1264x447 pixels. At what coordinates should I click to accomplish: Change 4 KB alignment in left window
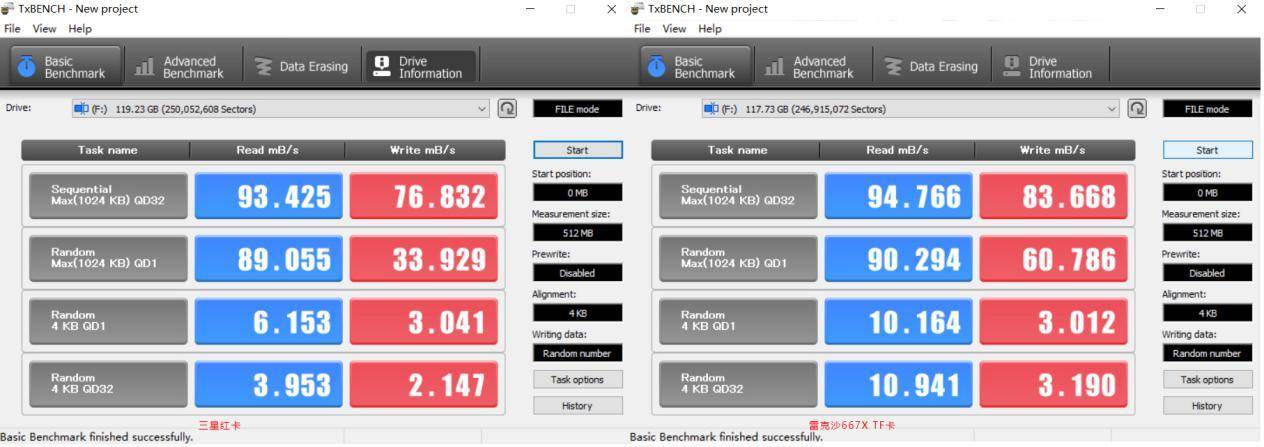[x=577, y=313]
